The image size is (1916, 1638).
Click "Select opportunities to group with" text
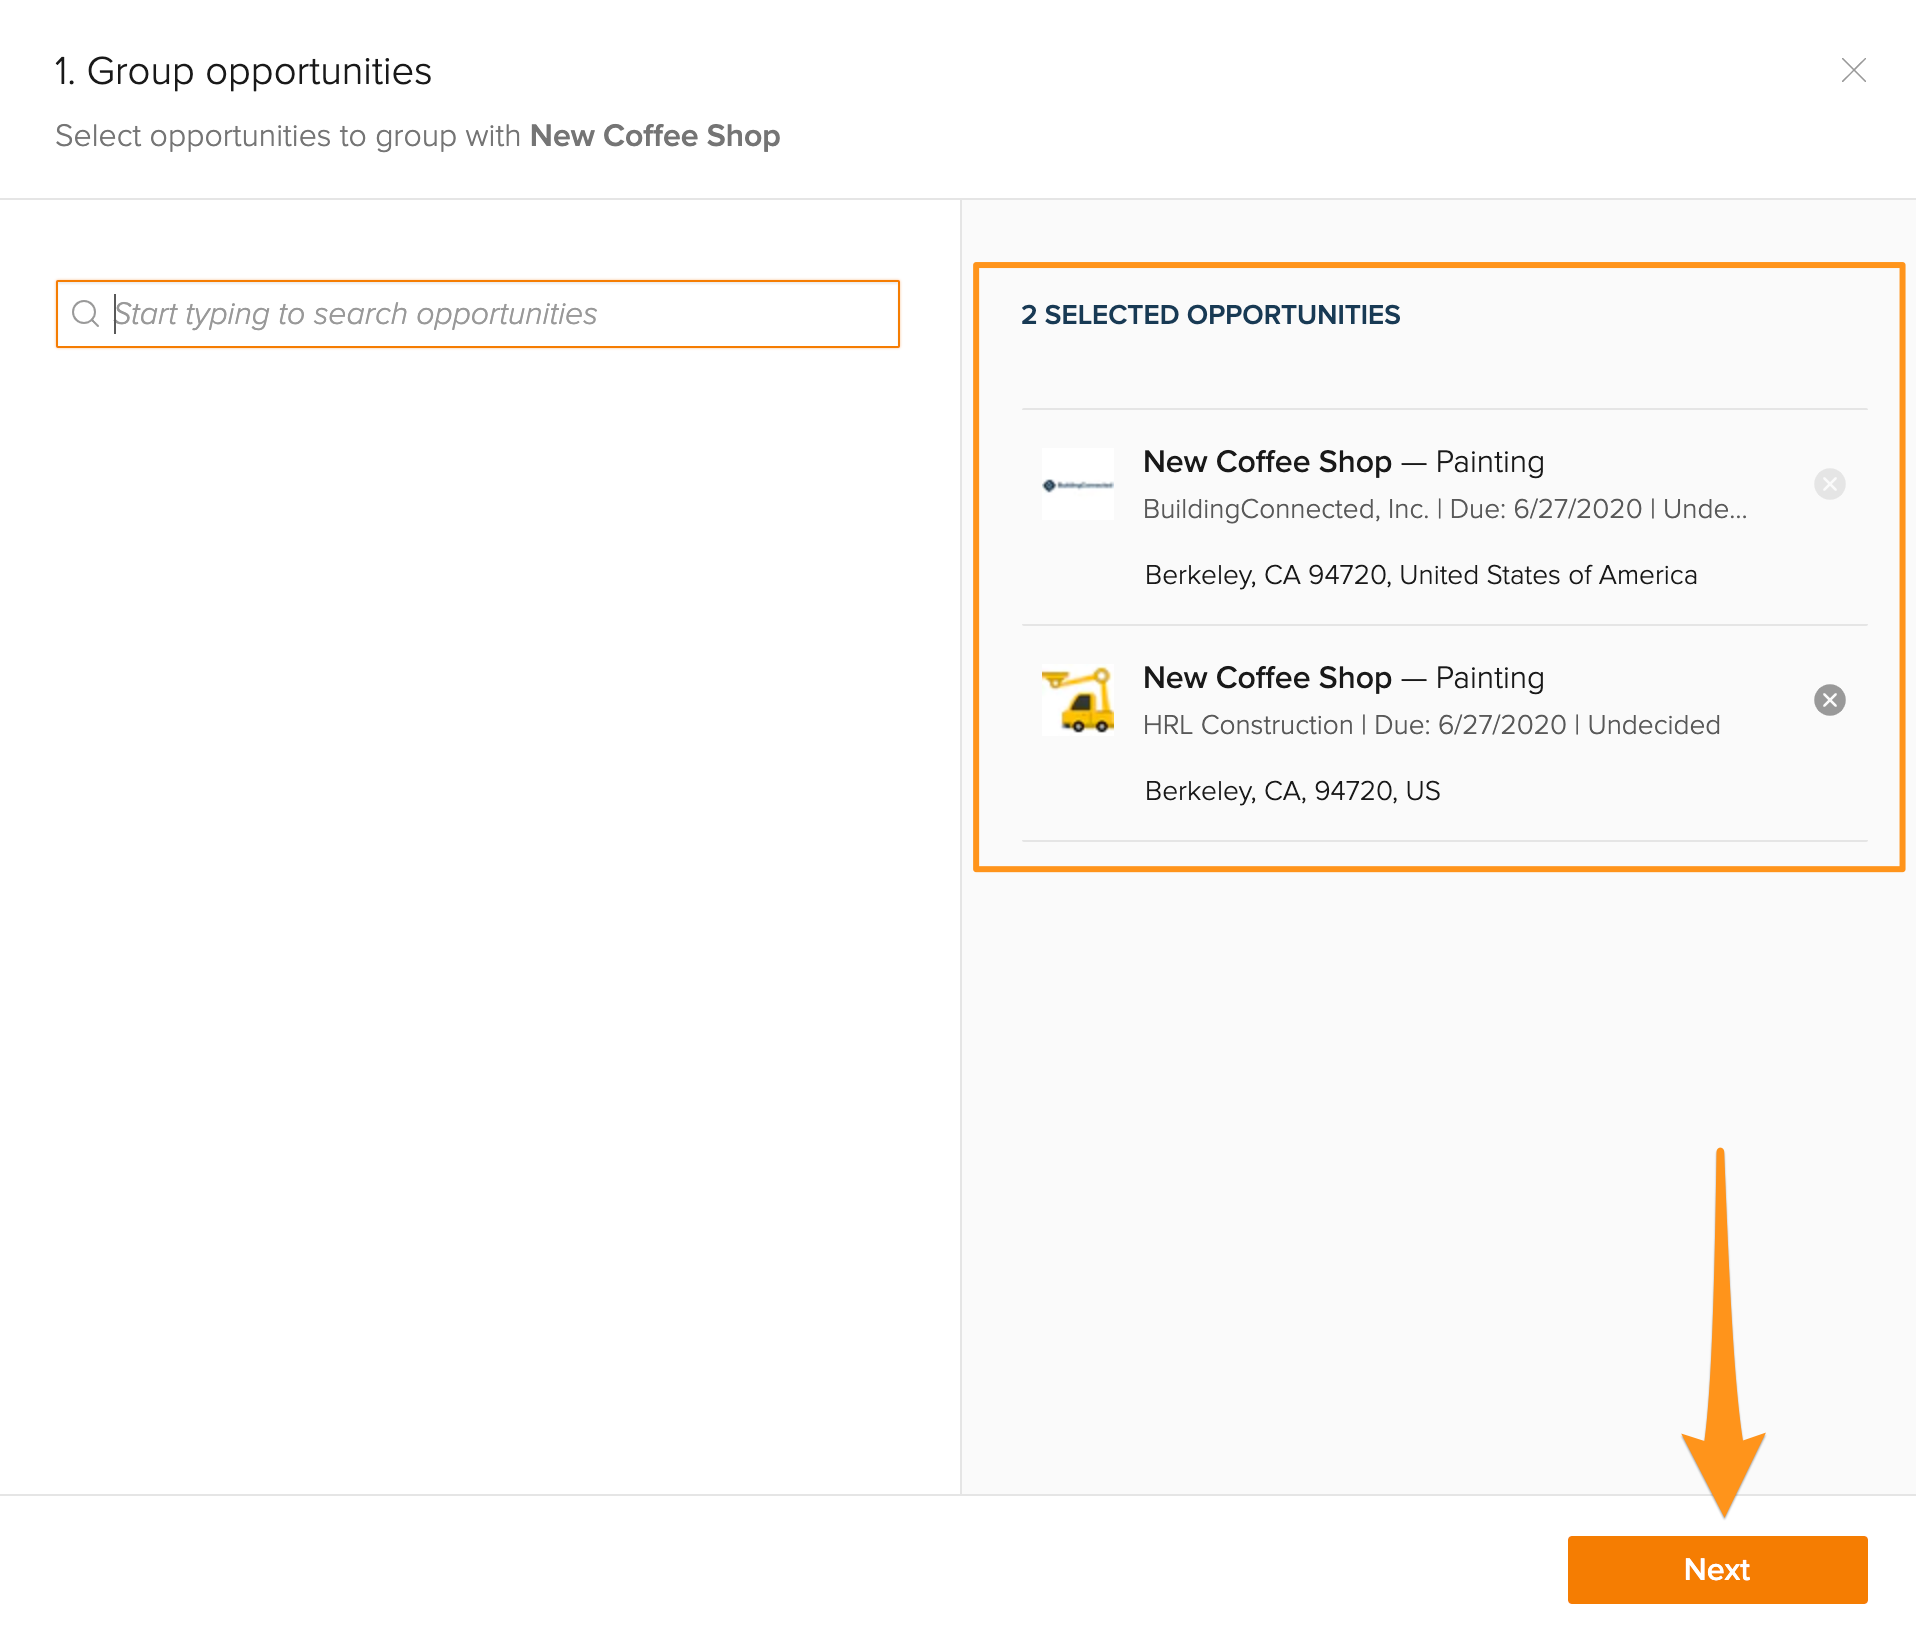(x=288, y=136)
